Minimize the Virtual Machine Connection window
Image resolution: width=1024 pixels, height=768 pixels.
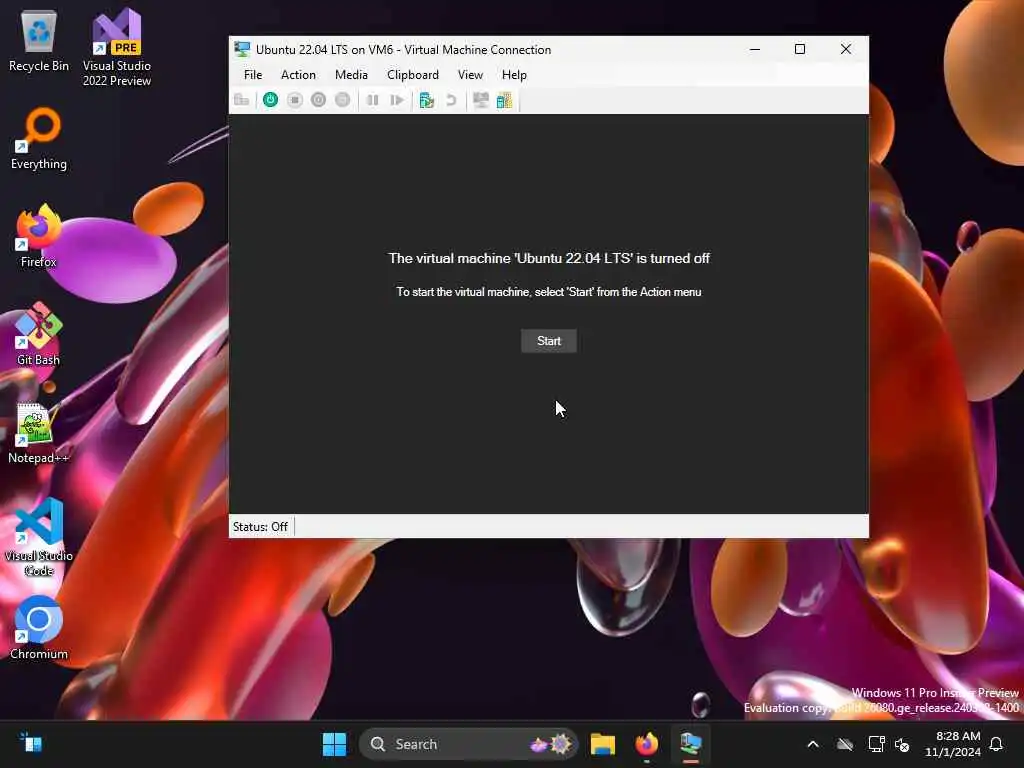755,50
